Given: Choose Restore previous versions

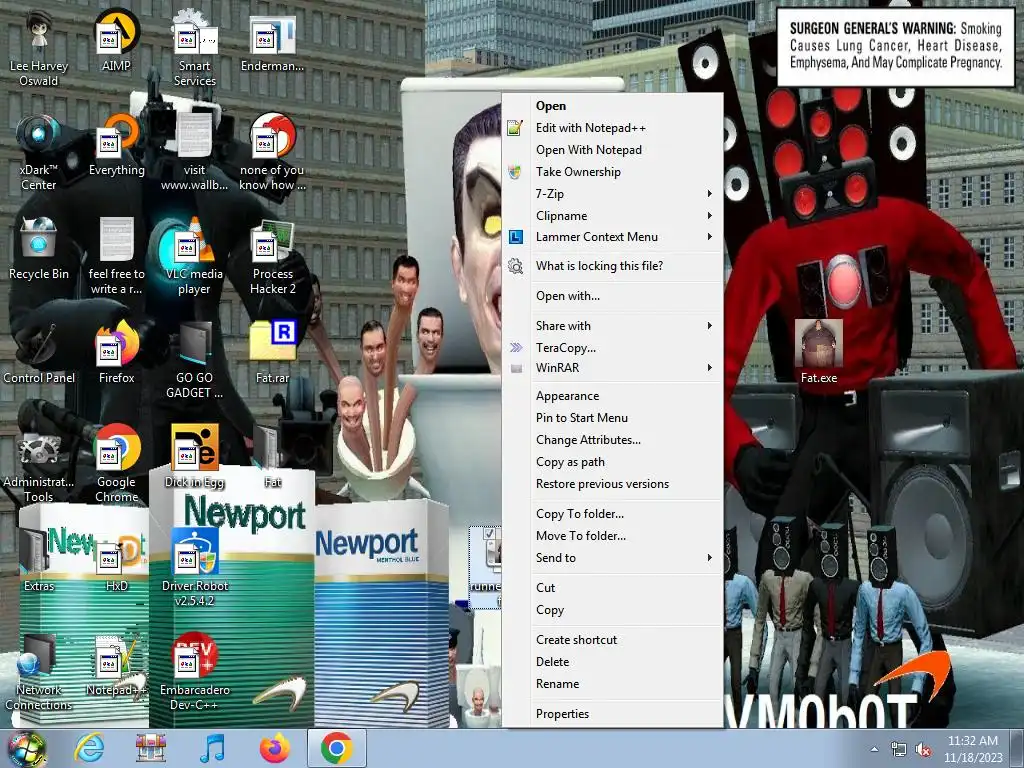Looking at the screenshot, I should (624, 484).
